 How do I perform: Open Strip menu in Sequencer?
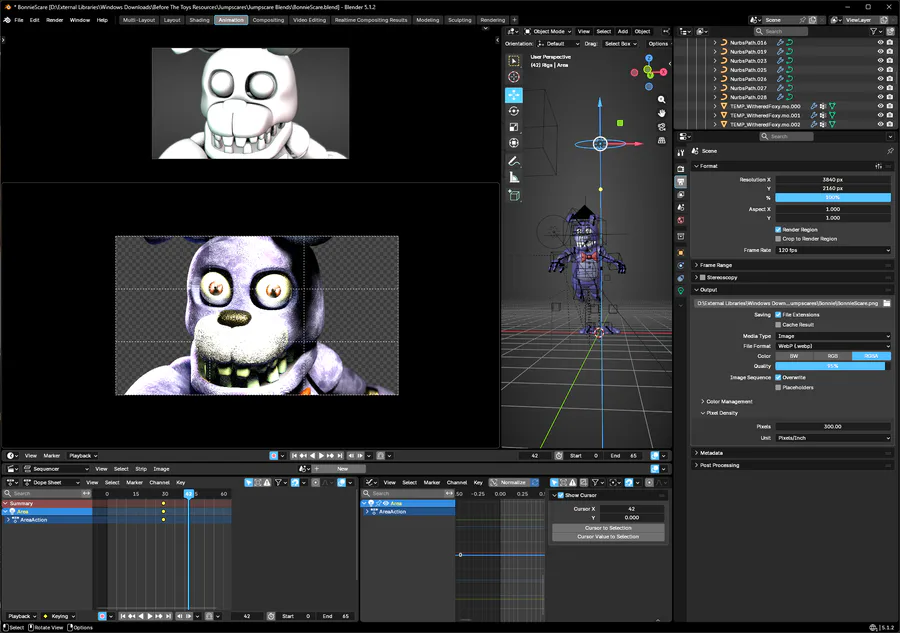tap(141, 469)
